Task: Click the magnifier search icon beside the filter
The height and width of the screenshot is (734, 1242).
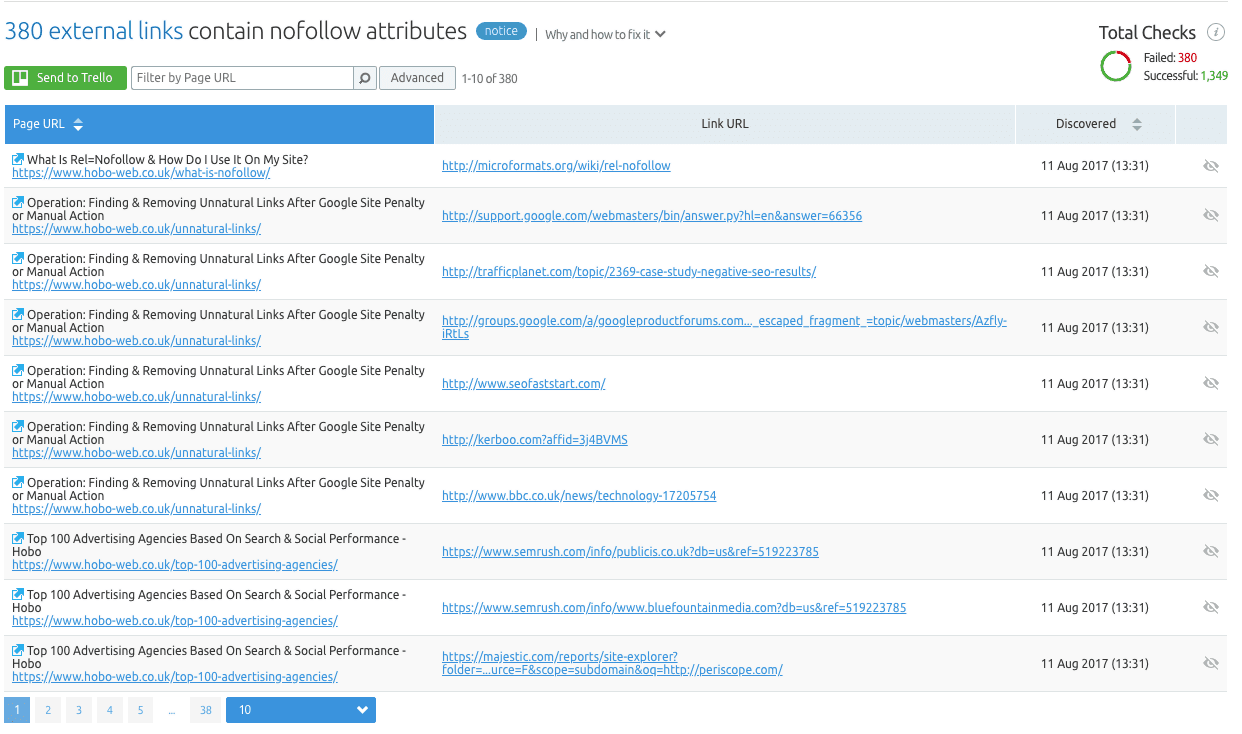Action: point(365,78)
